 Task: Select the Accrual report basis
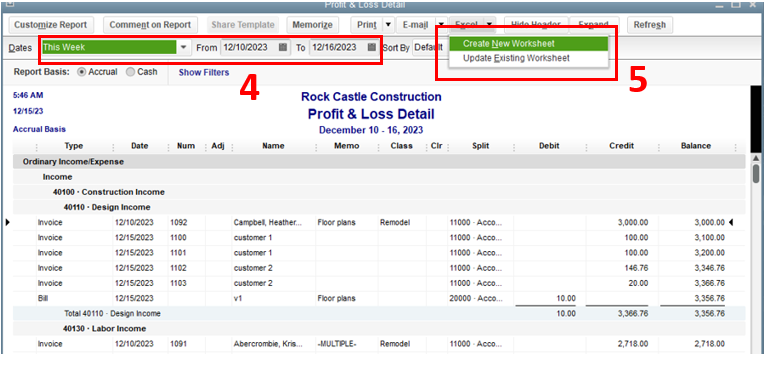click(x=81, y=72)
